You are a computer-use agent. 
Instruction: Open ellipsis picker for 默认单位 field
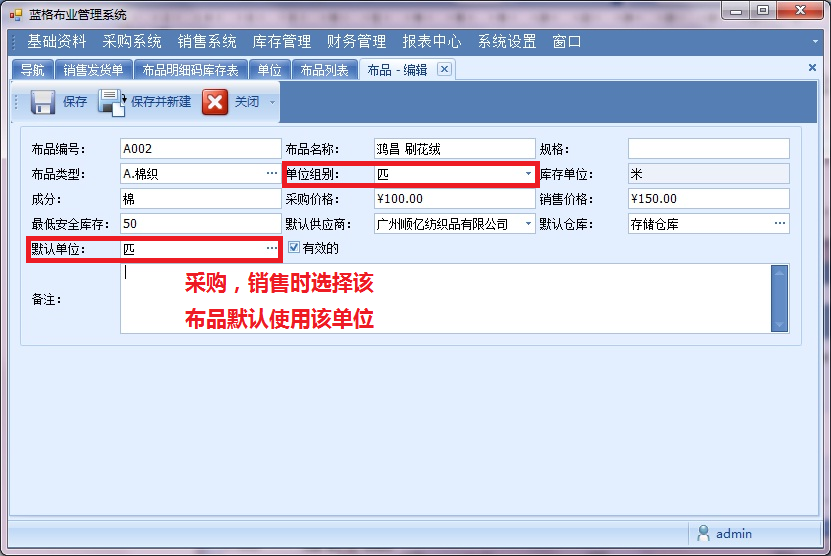271,248
